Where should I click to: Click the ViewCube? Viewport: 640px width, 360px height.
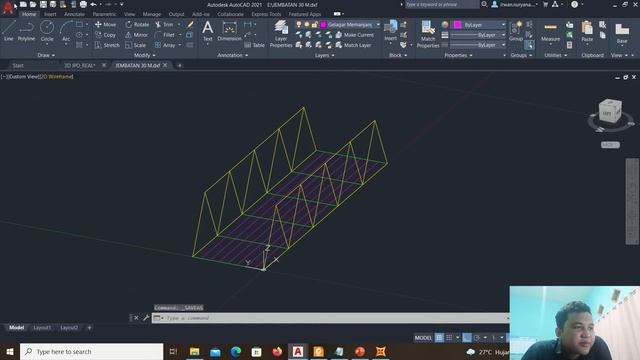[610, 111]
